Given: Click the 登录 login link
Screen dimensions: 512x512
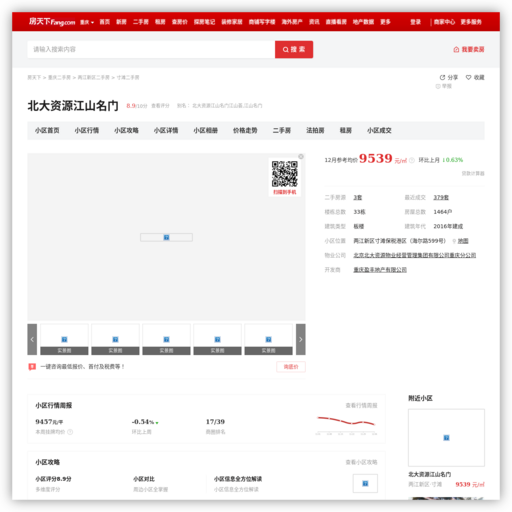Looking at the screenshot, I should click(x=415, y=22).
